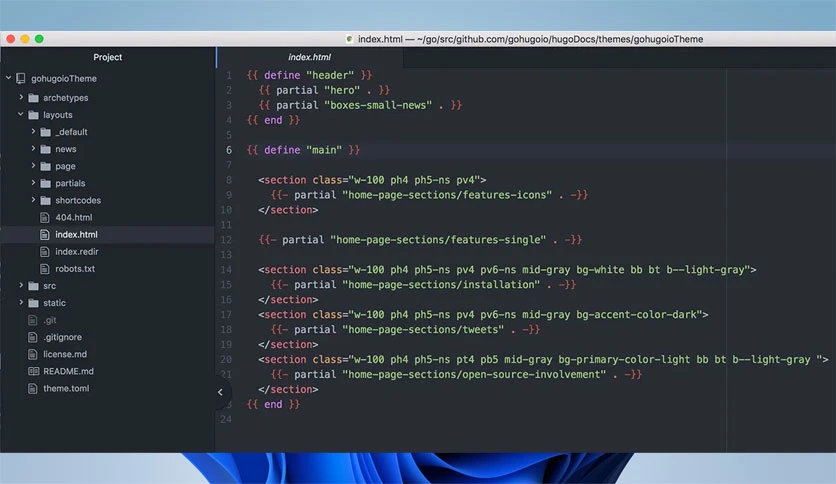Click the "home-page-sections/installation" string
This screenshot has width=836, height=484.
point(441,285)
